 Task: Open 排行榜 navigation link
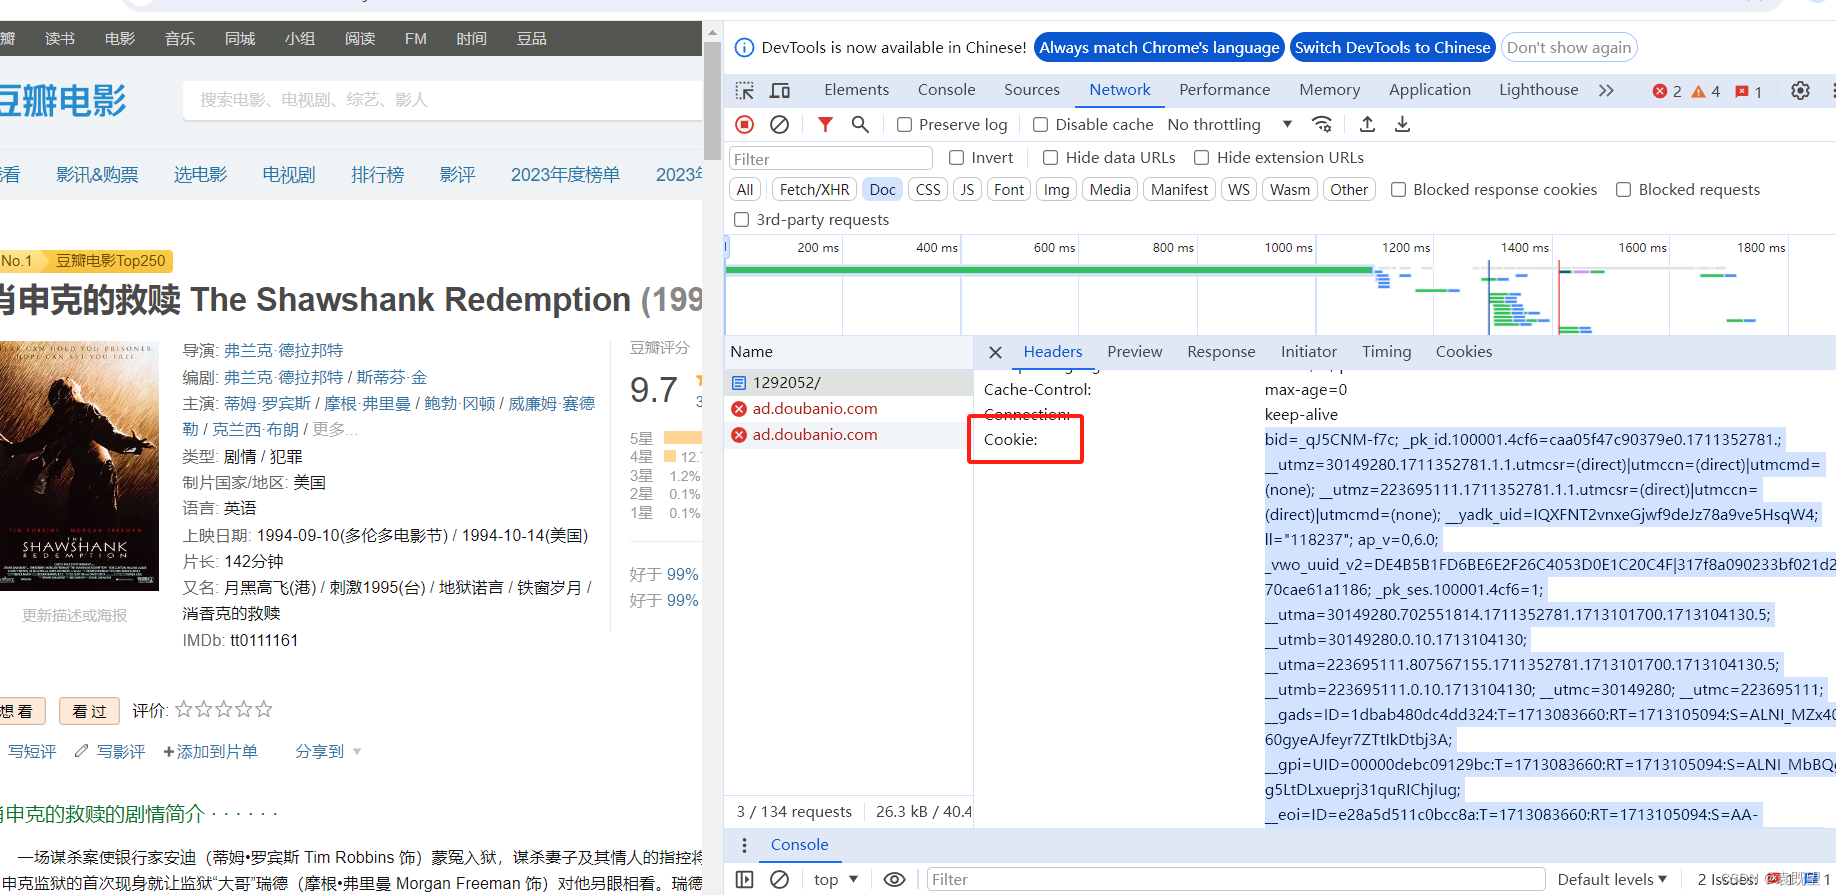[377, 175]
